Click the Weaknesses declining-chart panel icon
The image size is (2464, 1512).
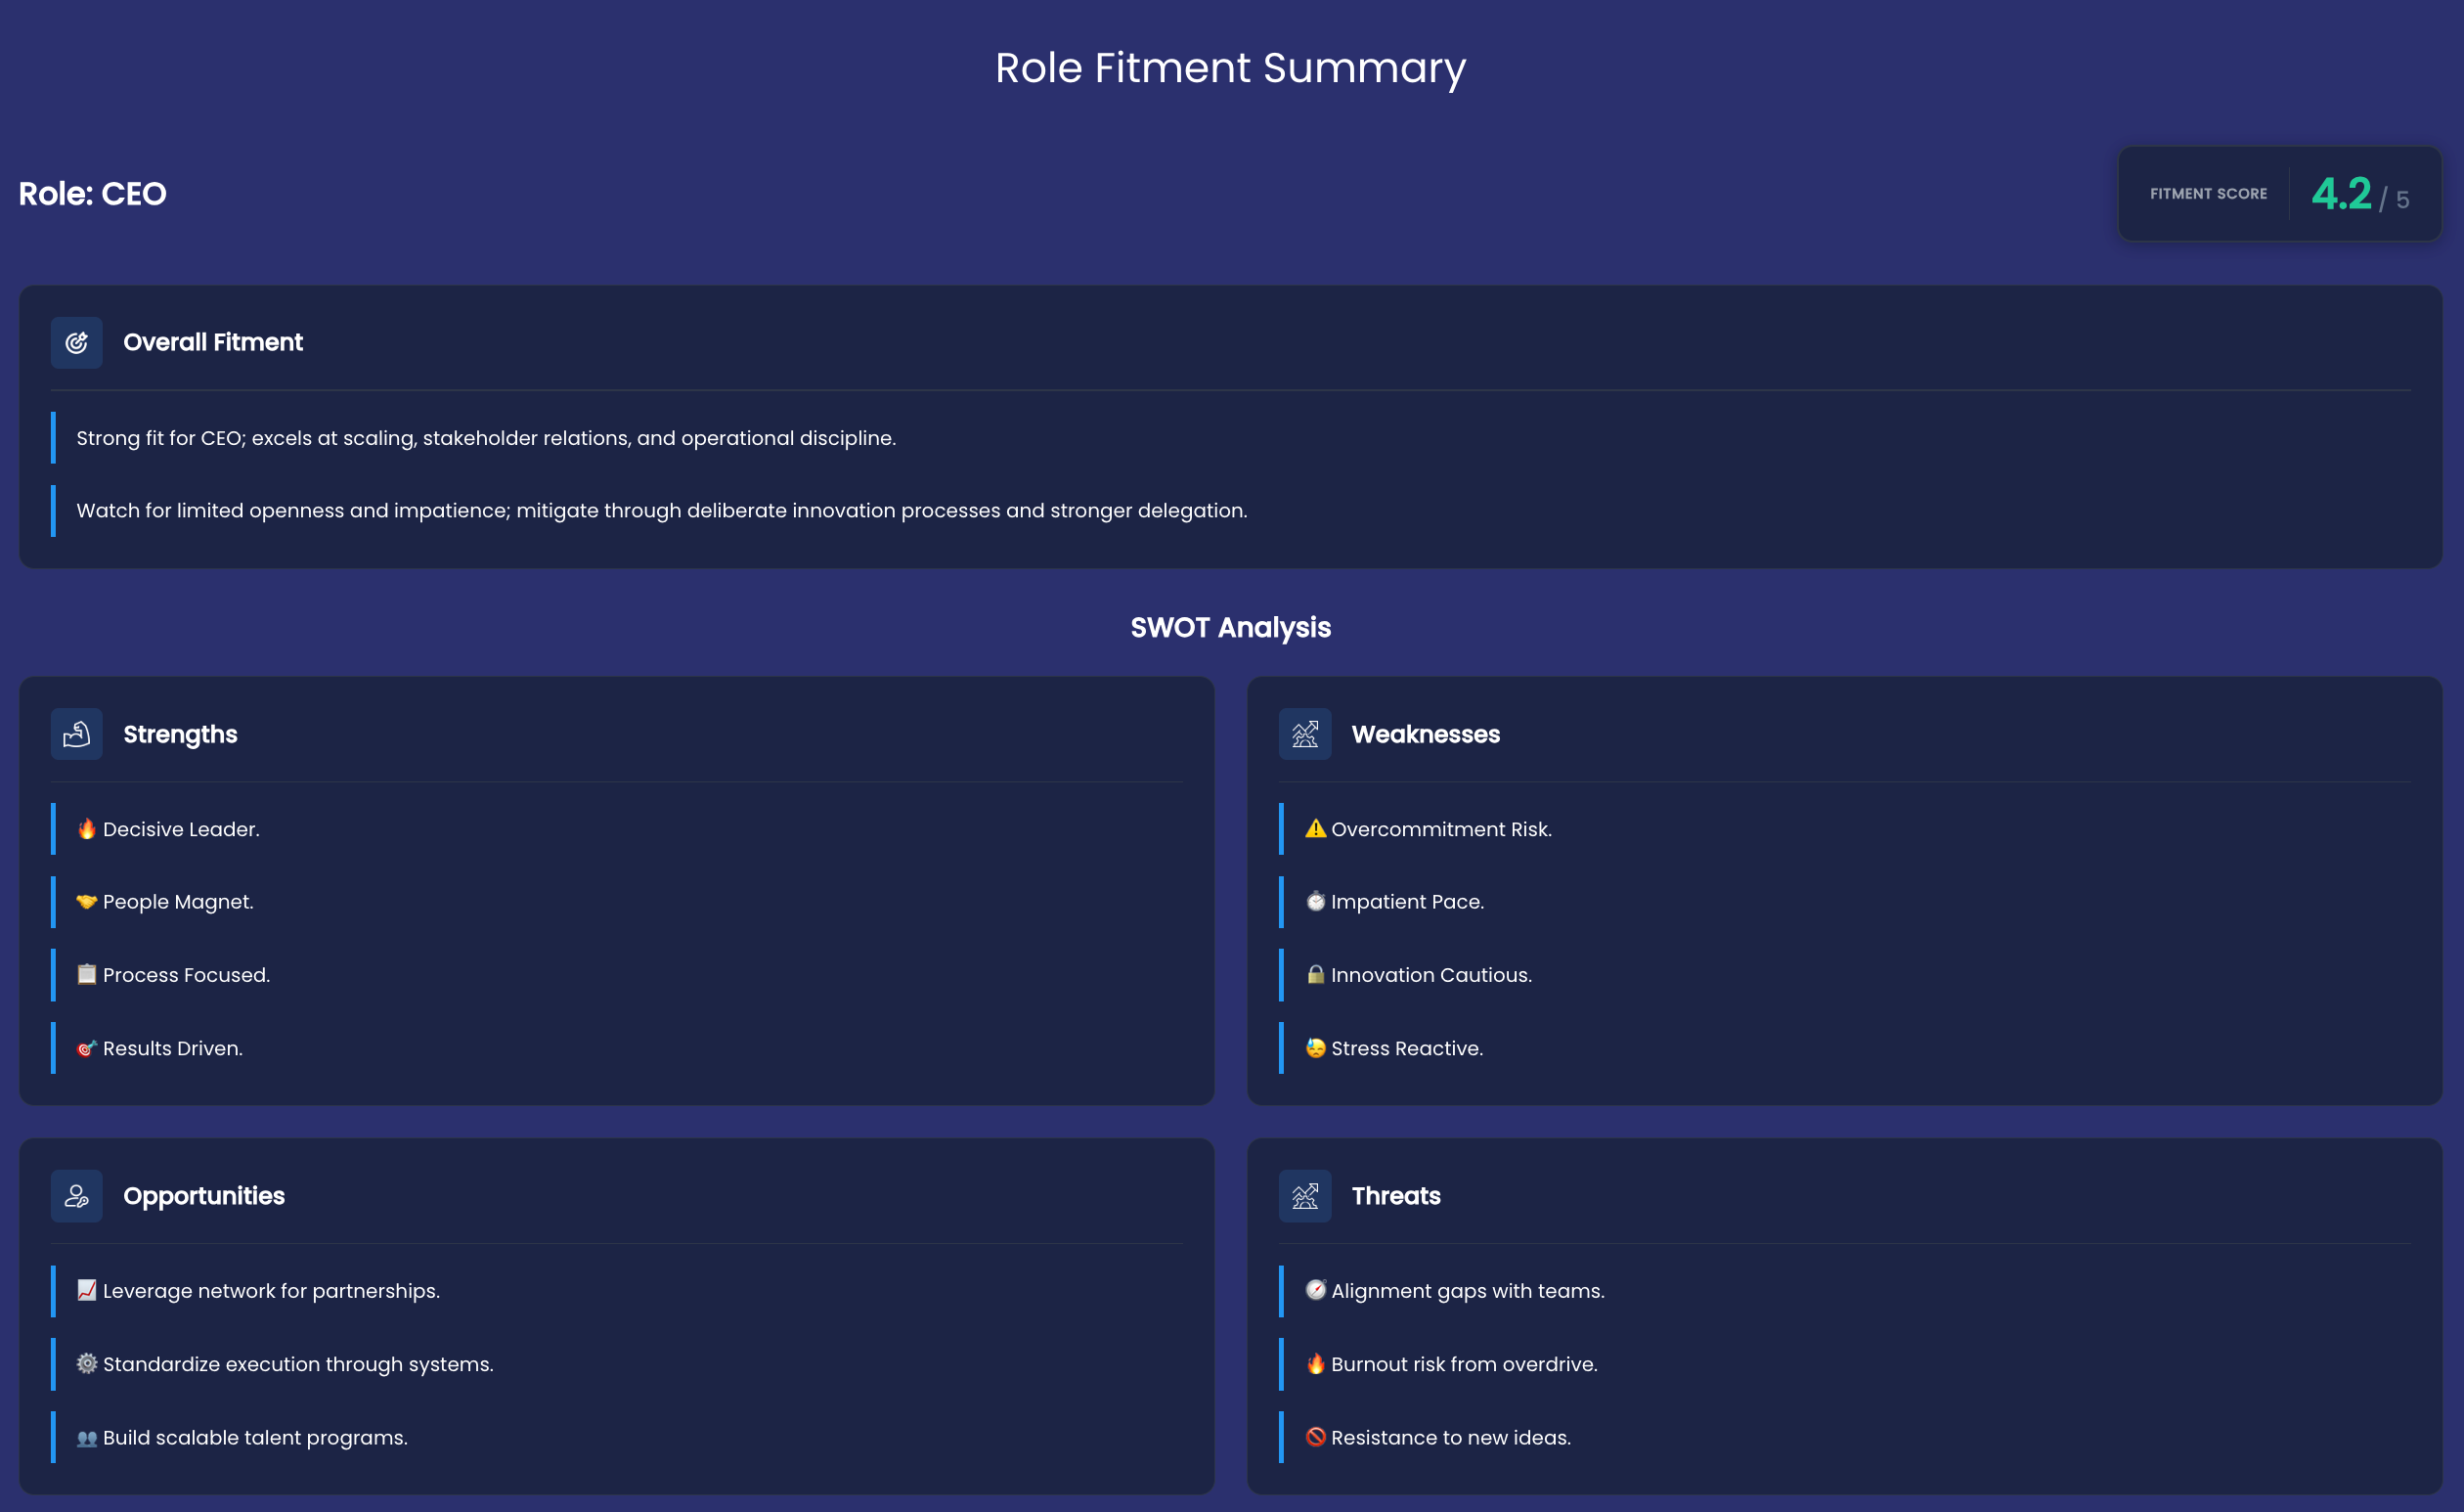pyautogui.click(x=1305, y=733)
